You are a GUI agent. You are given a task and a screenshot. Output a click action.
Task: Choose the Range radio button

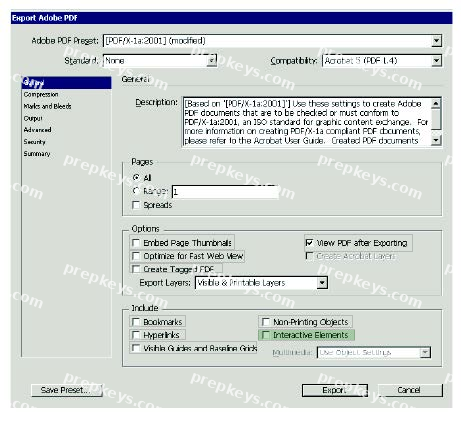(136, 191)
